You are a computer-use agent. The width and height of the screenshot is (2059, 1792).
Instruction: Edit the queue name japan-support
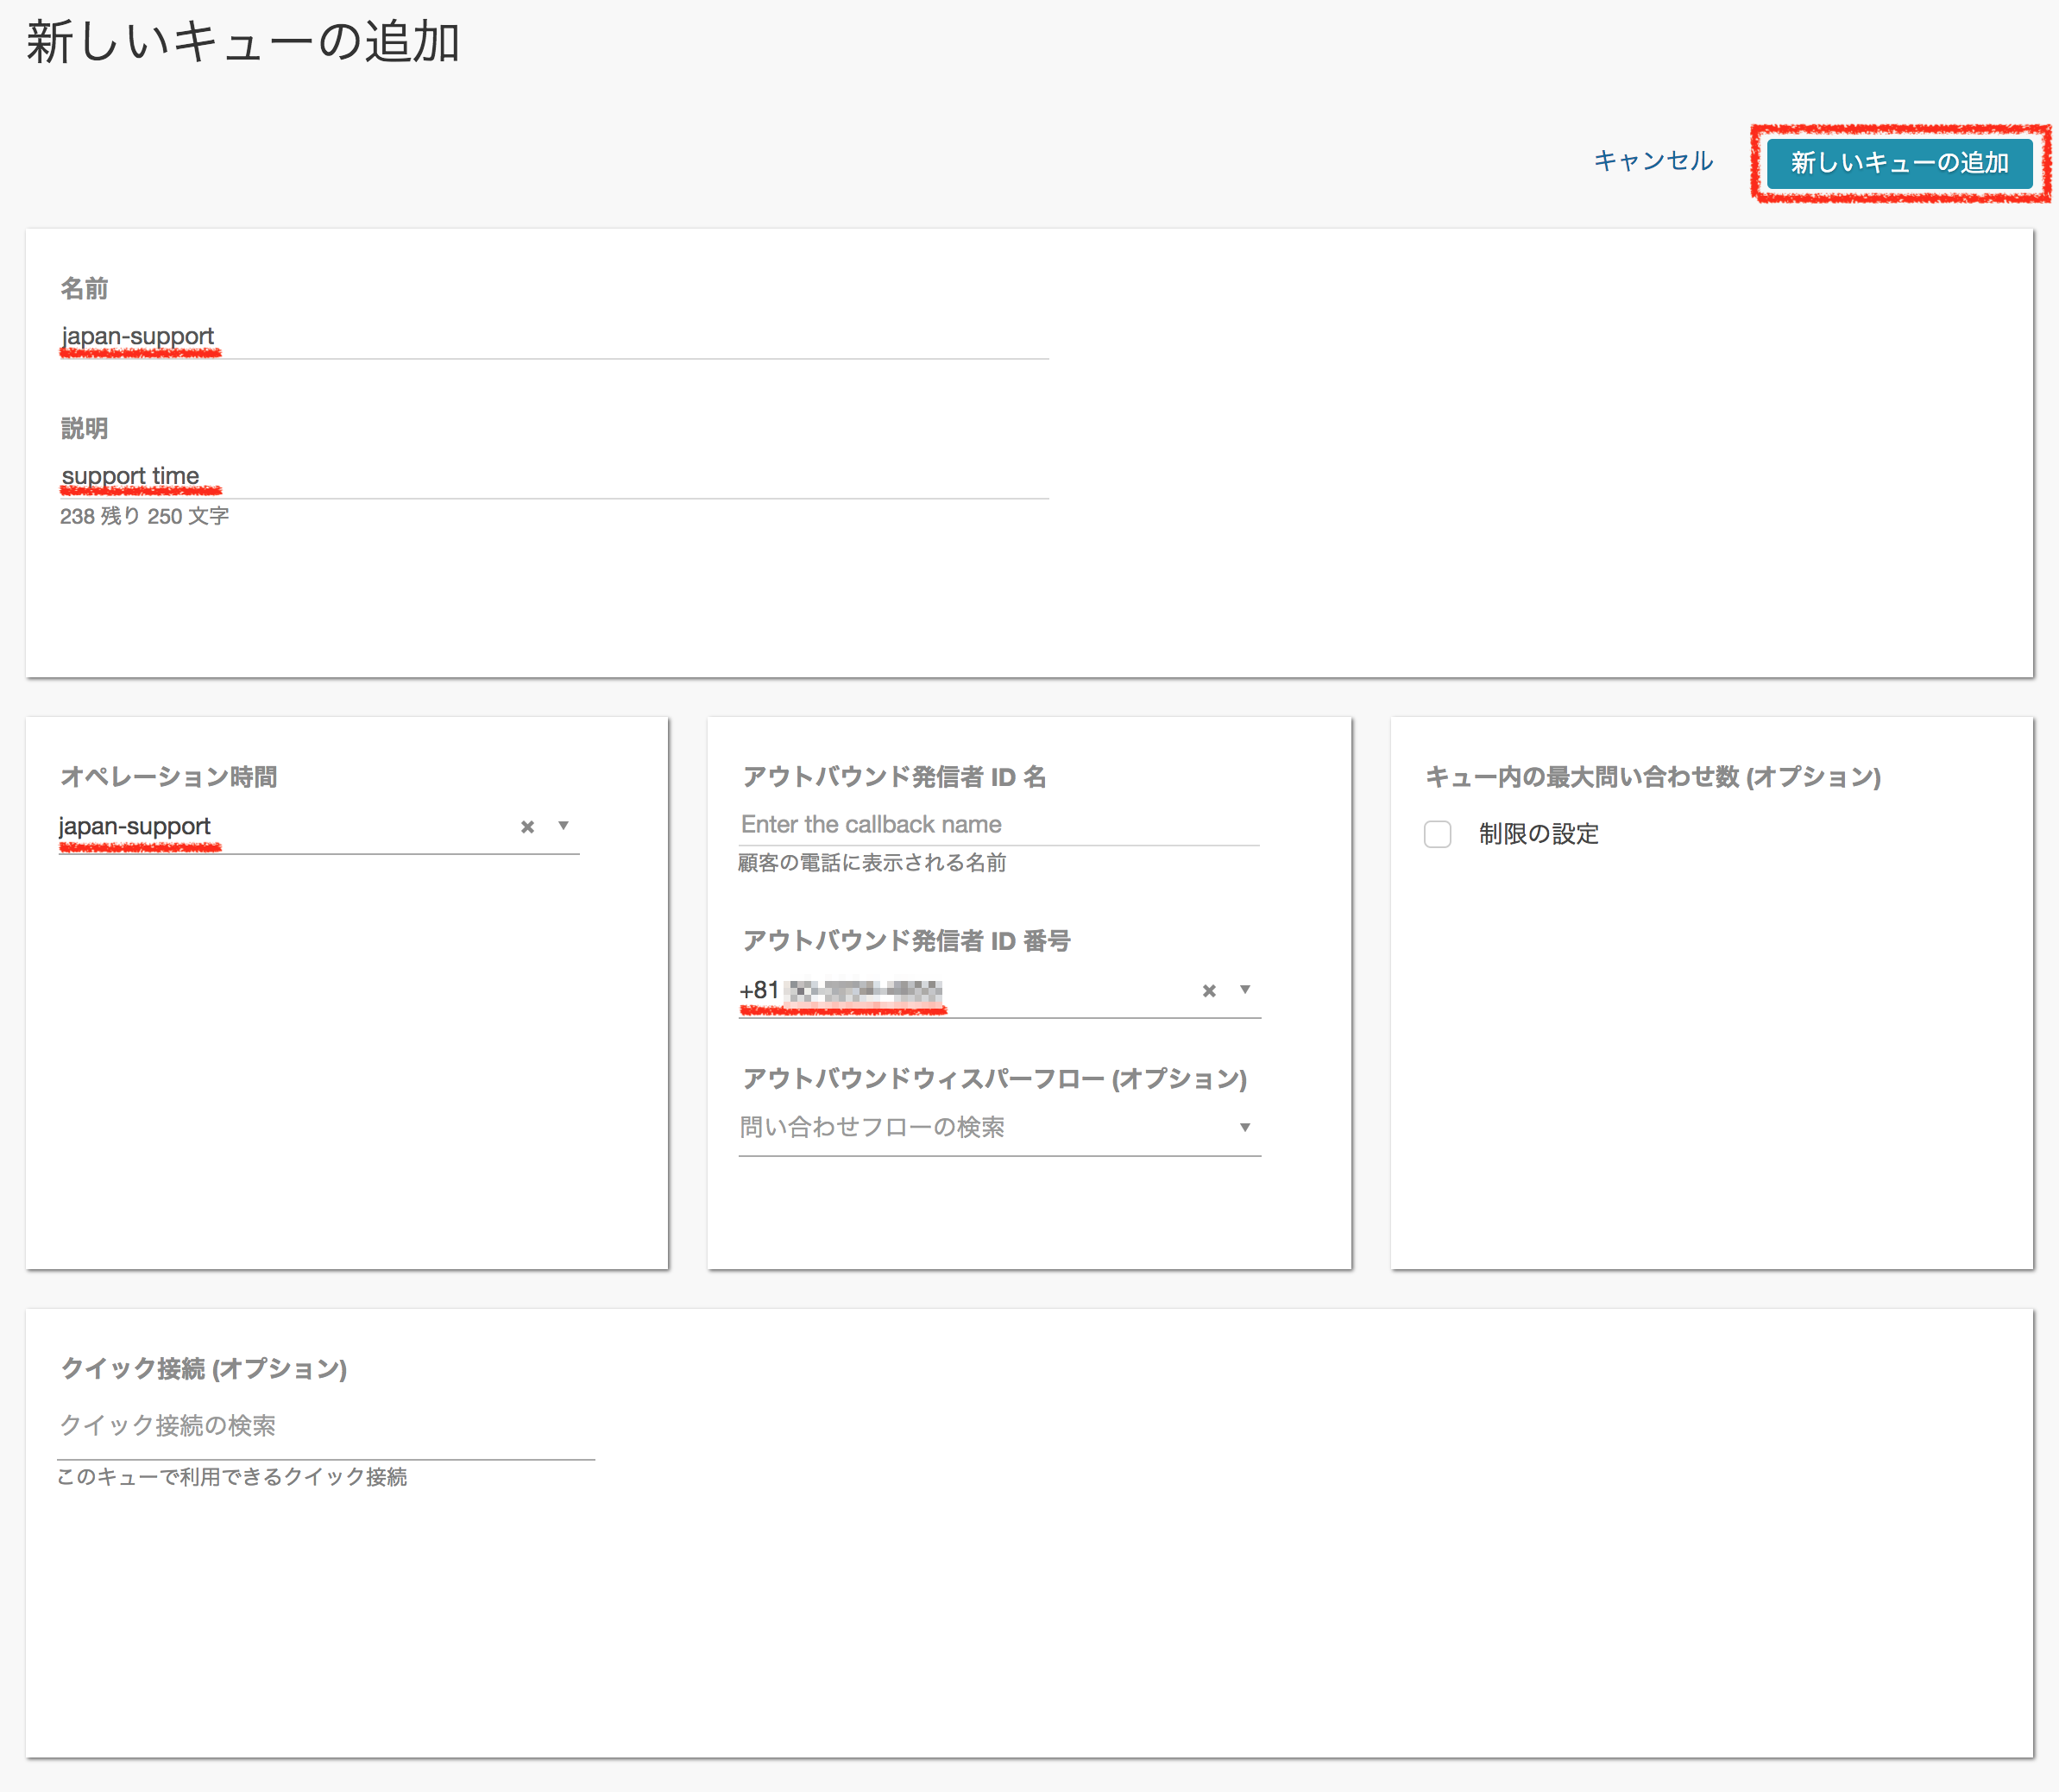click(139, 336)
